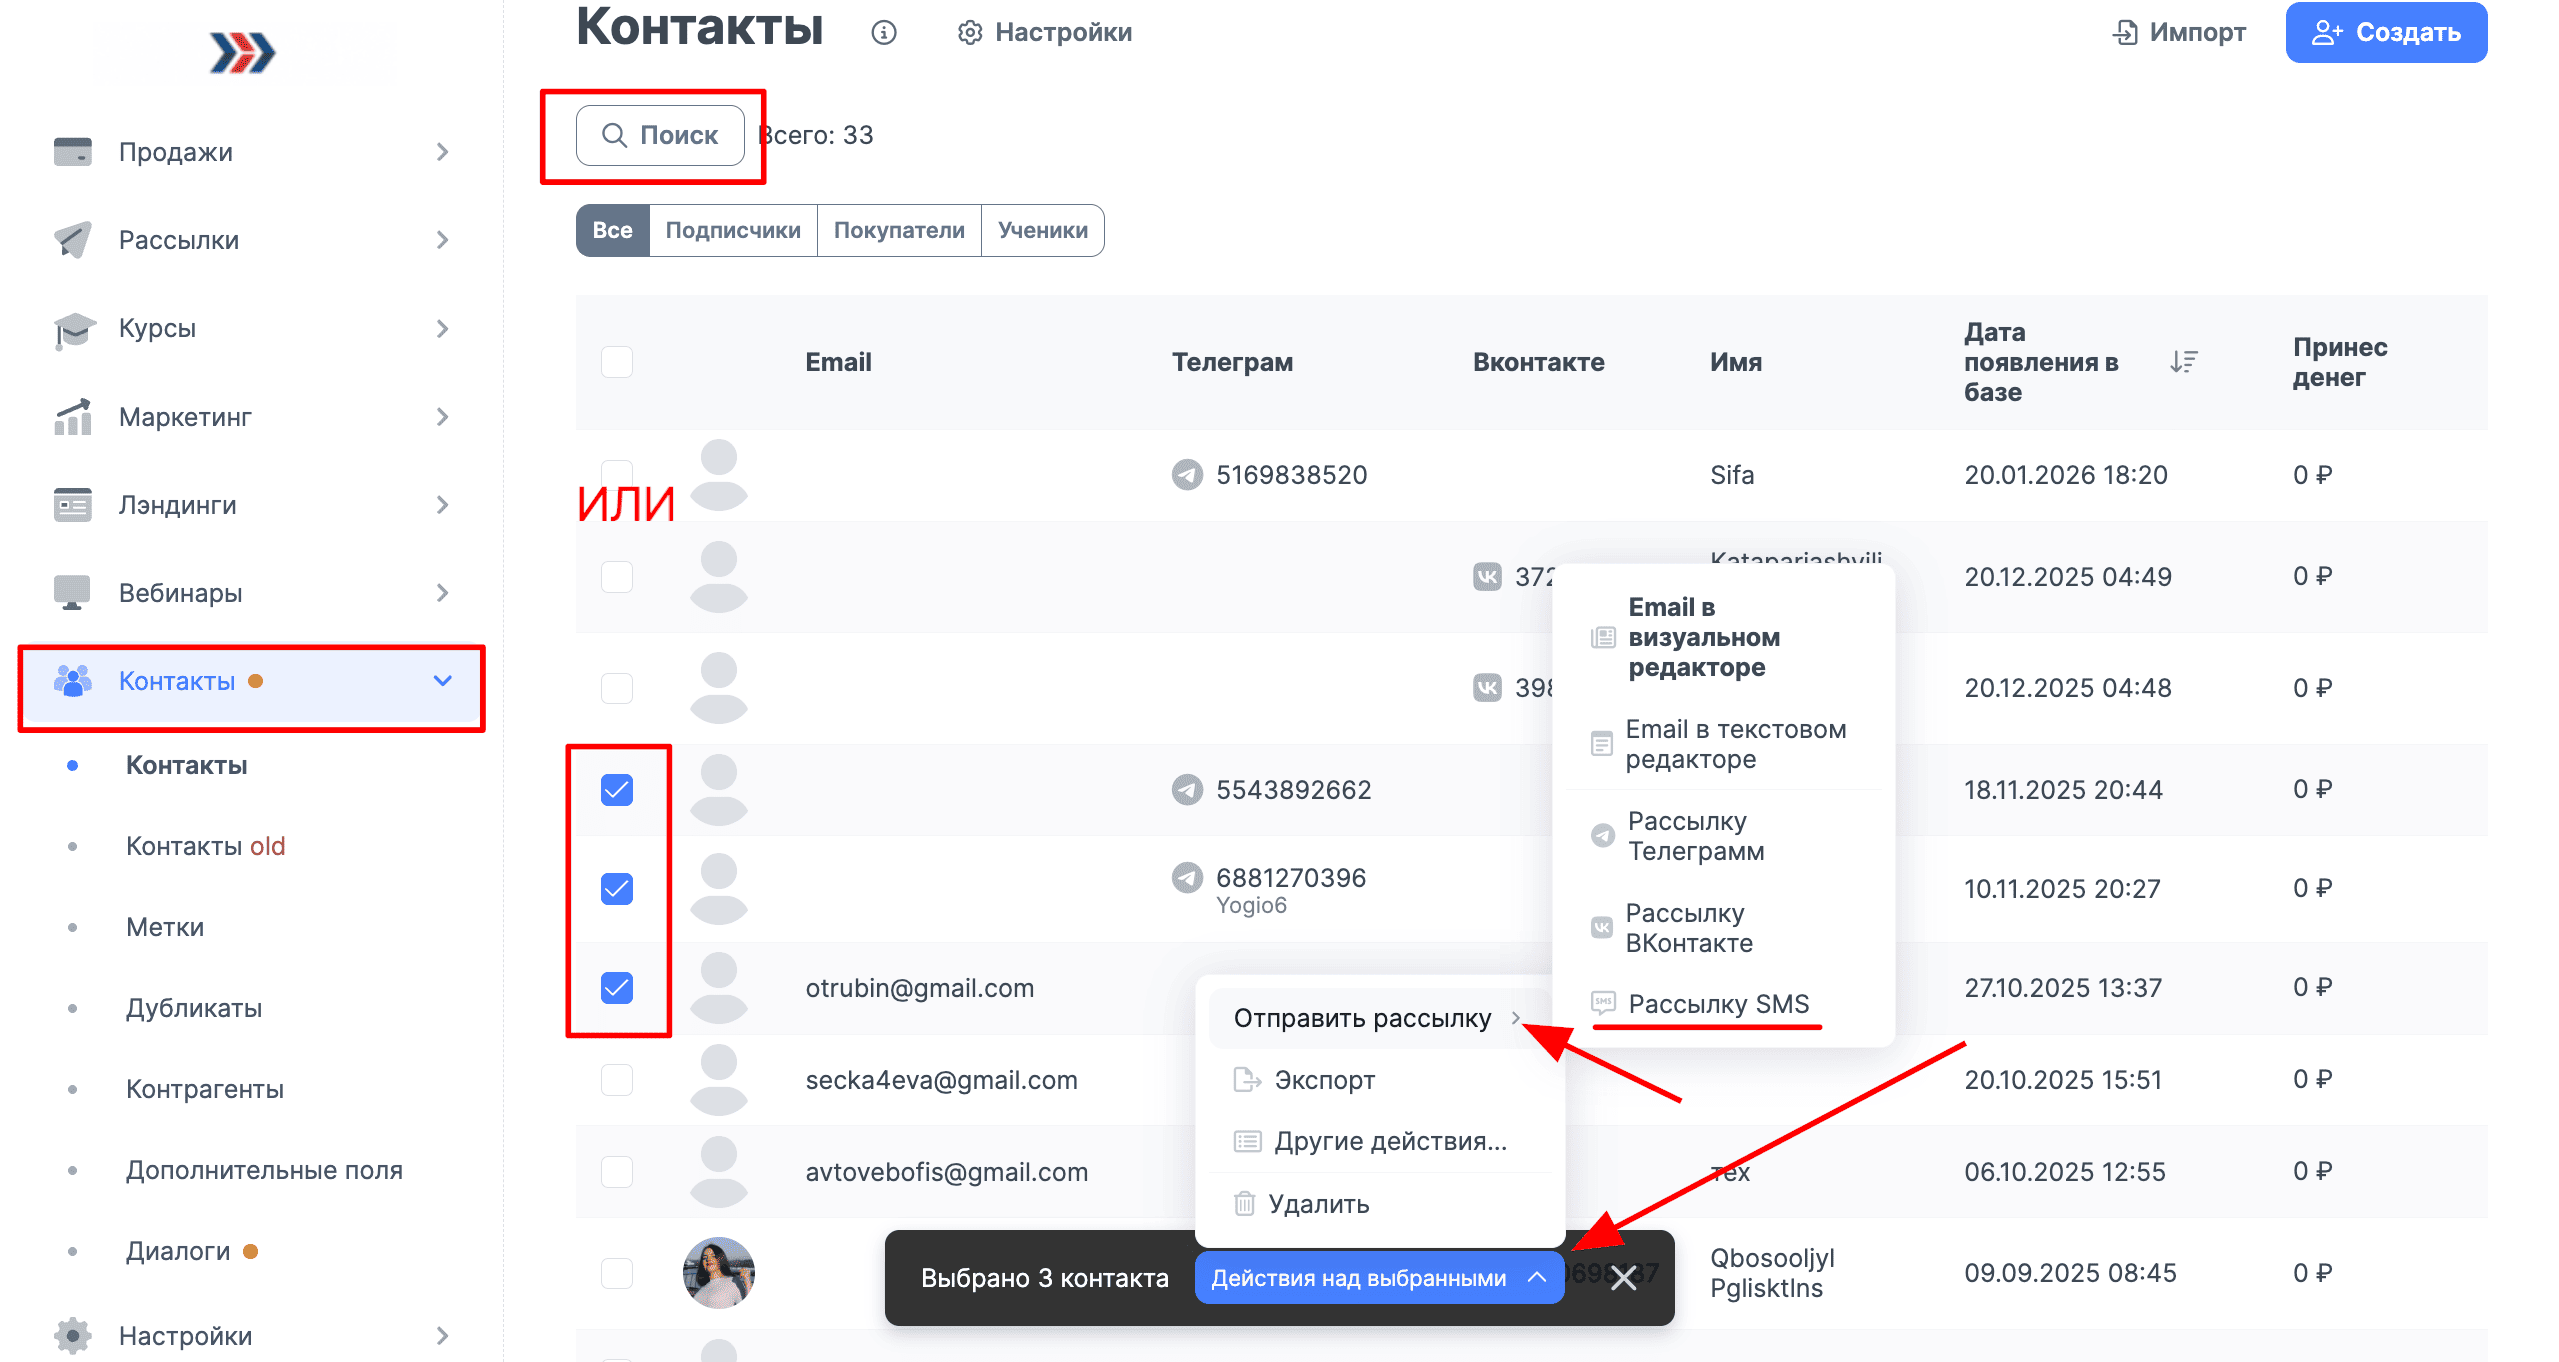Viewport: 2559px width, 1362px height.
Task: Click the info icon beside Контакты title
Action: point(883,33)
